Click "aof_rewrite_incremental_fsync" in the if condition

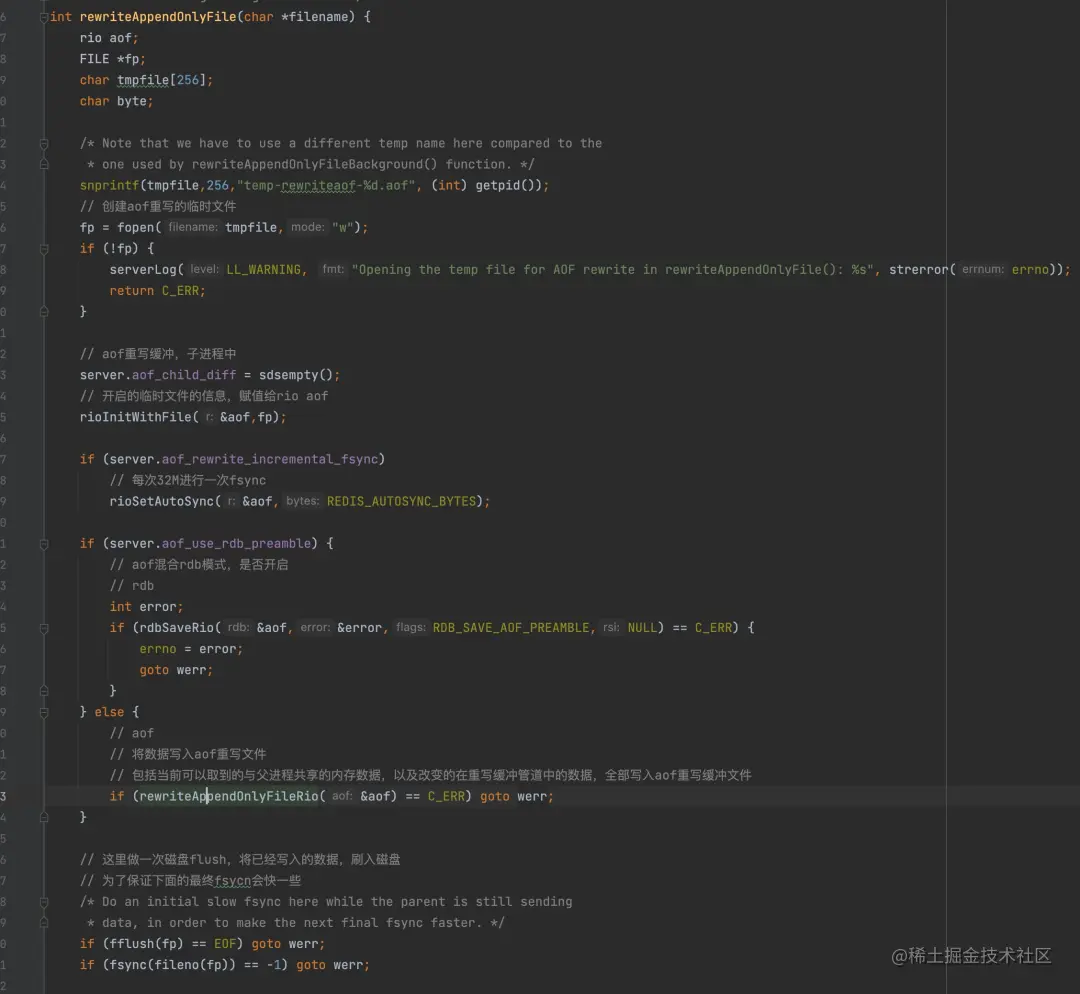tap(270, 459)
